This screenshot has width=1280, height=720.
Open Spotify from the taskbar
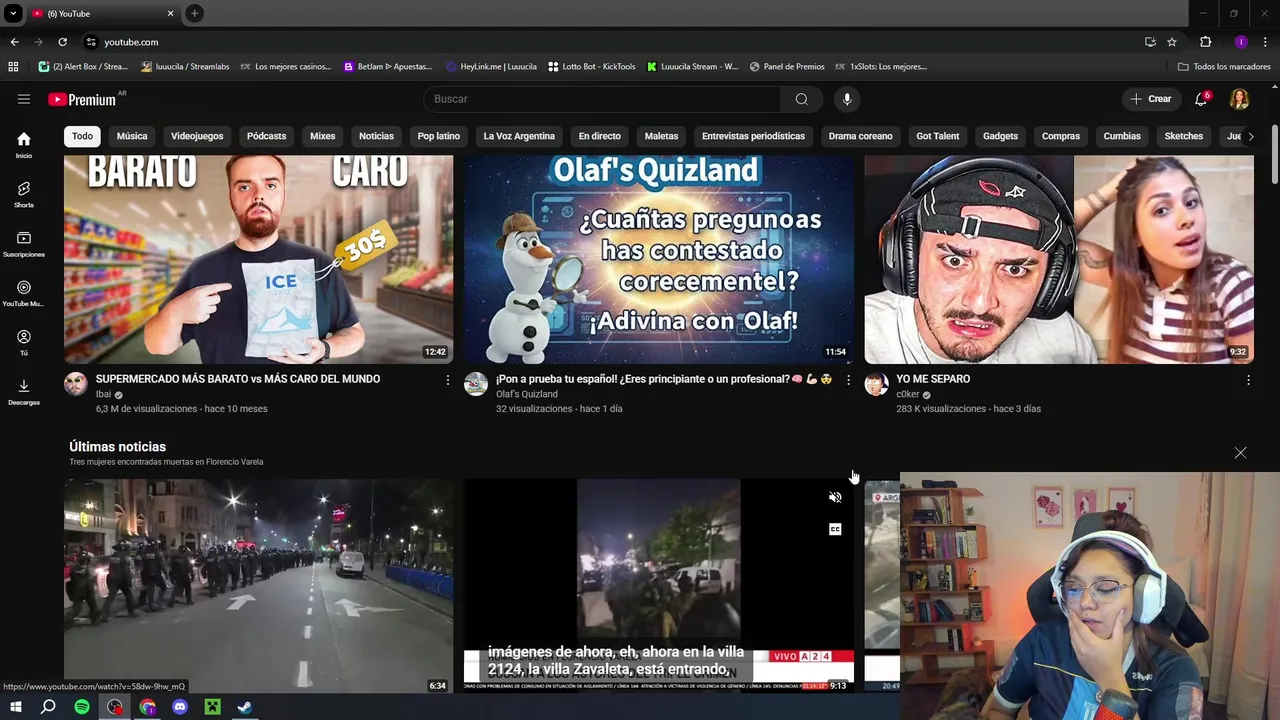[82, 707]
